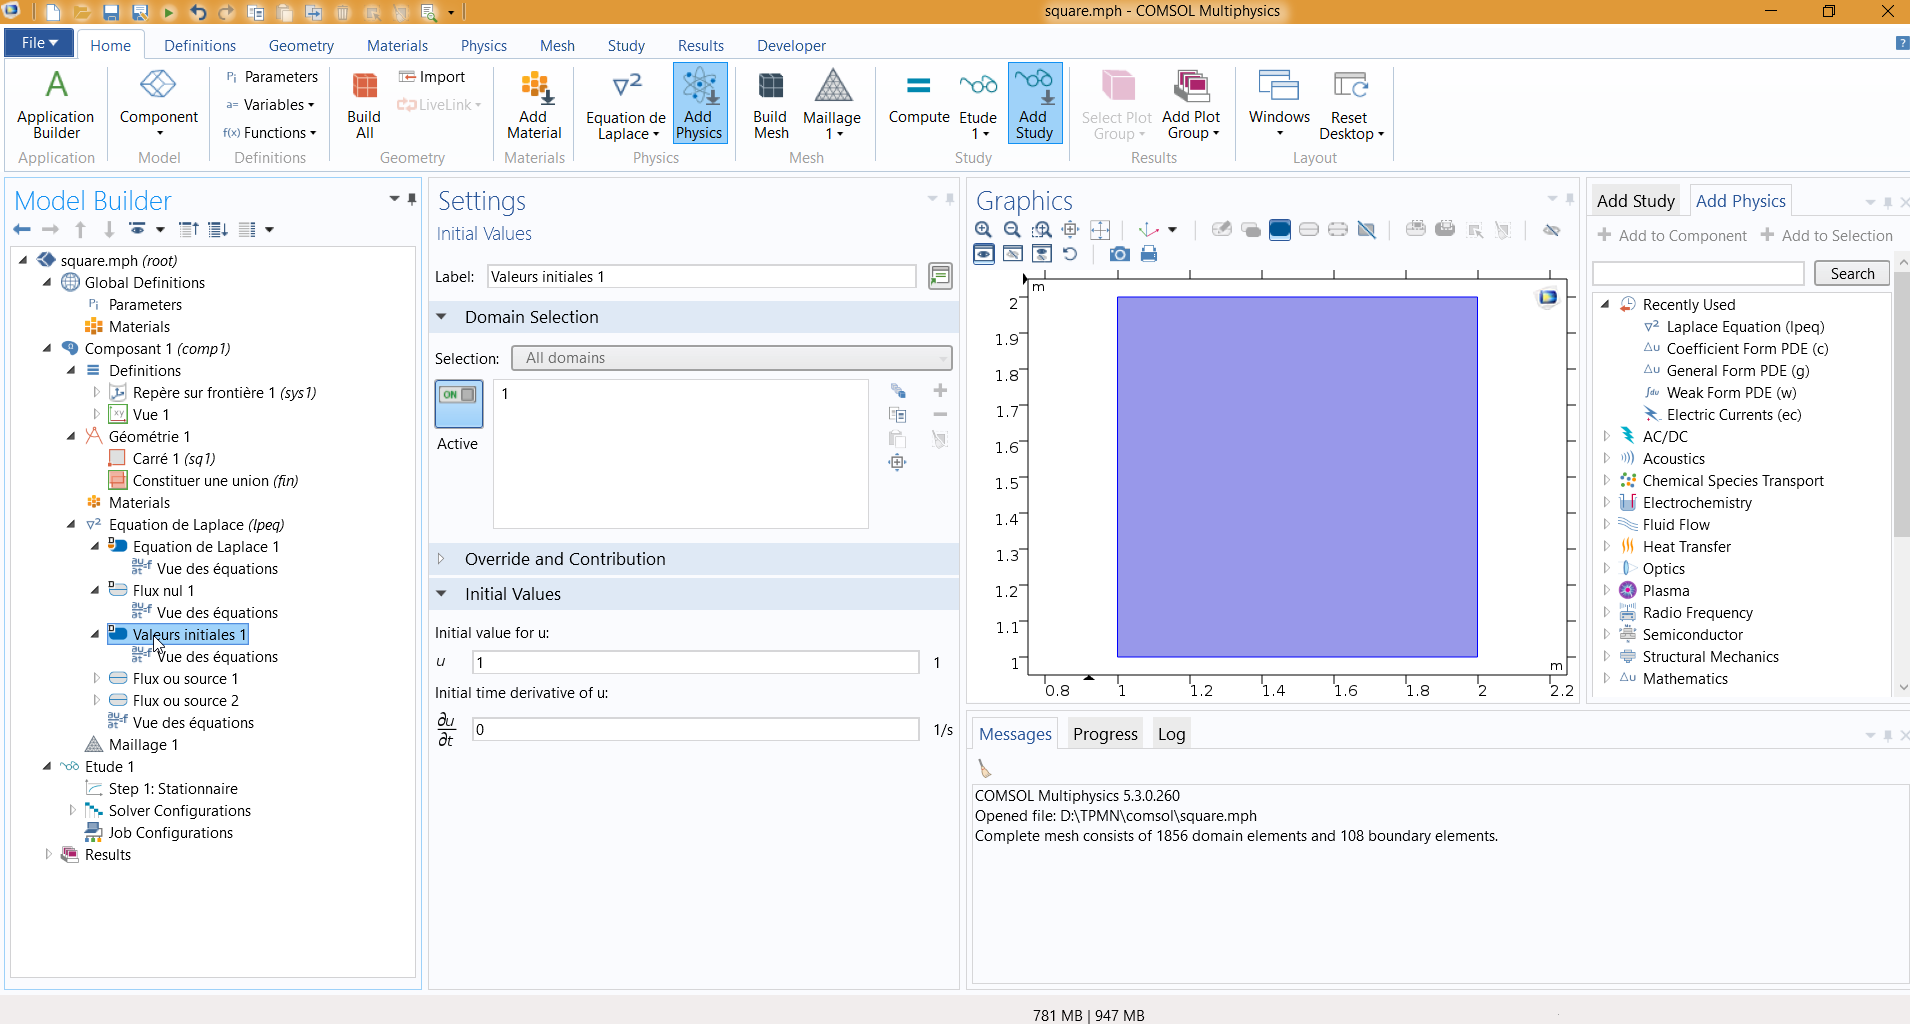The image size is (1910, 1024).
Task: Click Add to Component button
Action: [x=1672, y=236]
